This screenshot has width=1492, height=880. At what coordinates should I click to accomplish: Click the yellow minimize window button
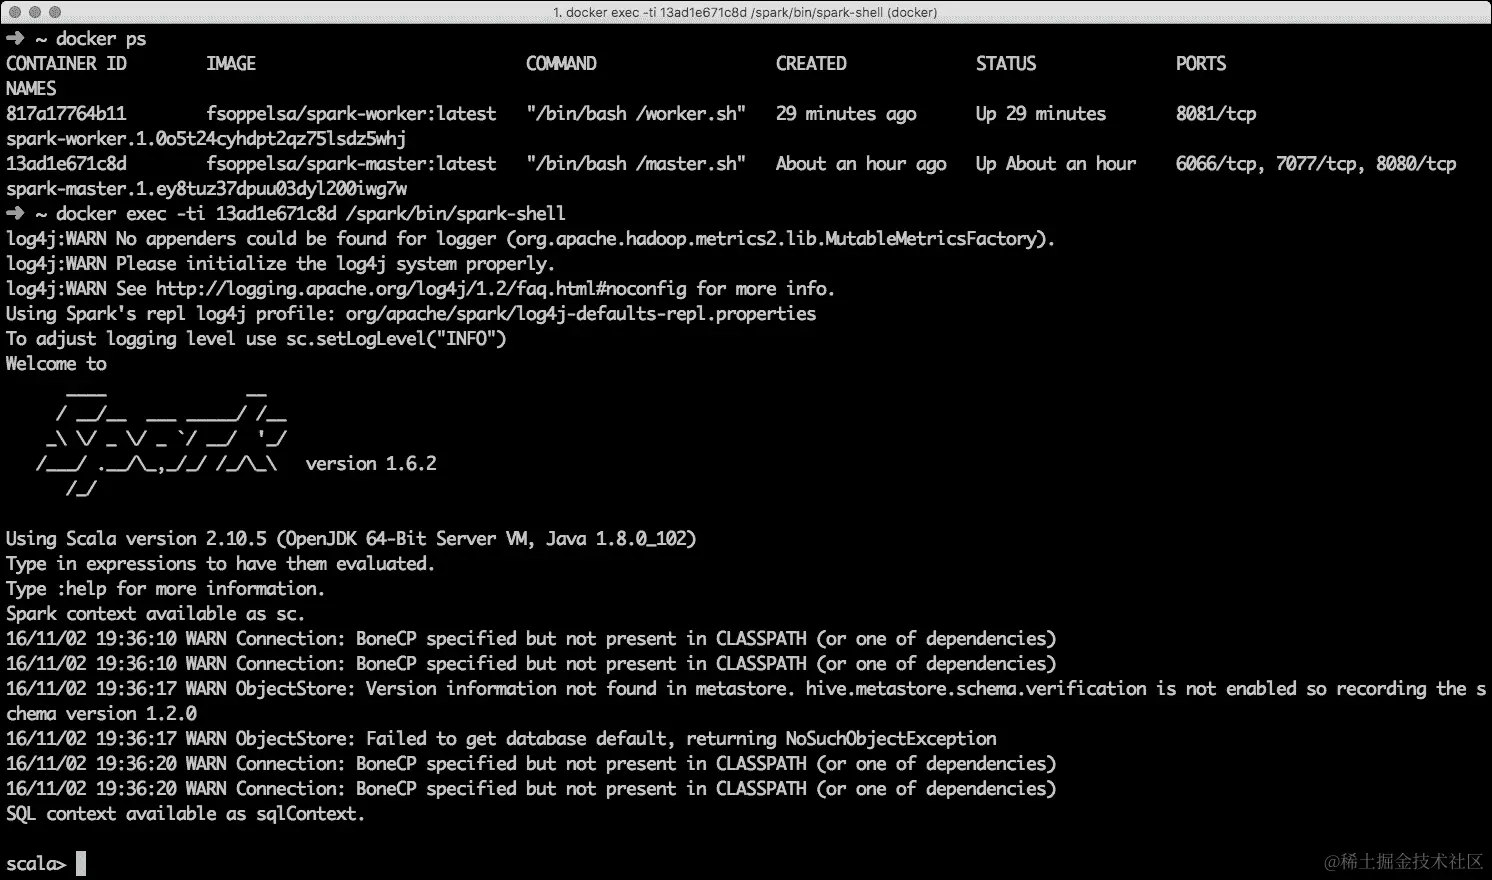pyautogui.click(x=35, y=12)
